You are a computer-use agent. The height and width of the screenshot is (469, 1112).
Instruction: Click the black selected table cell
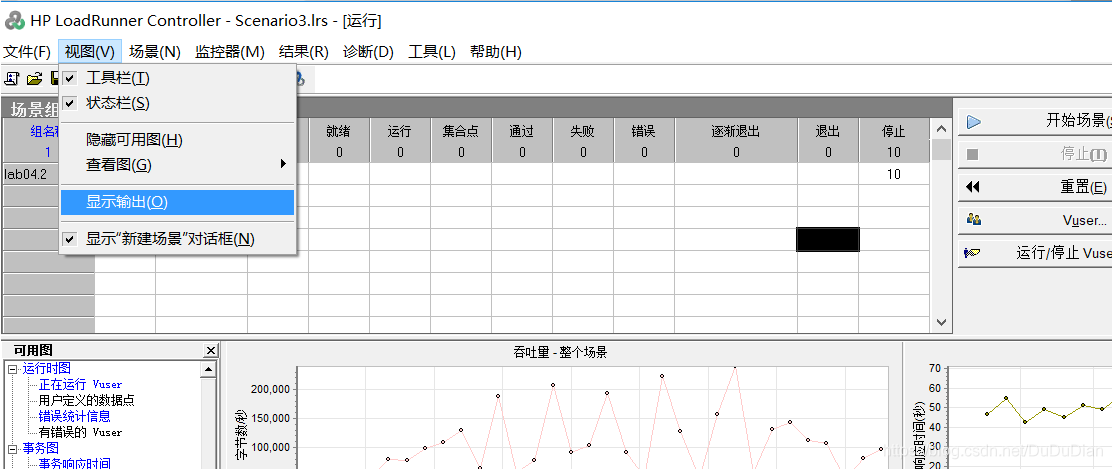(x=828, y=239)
